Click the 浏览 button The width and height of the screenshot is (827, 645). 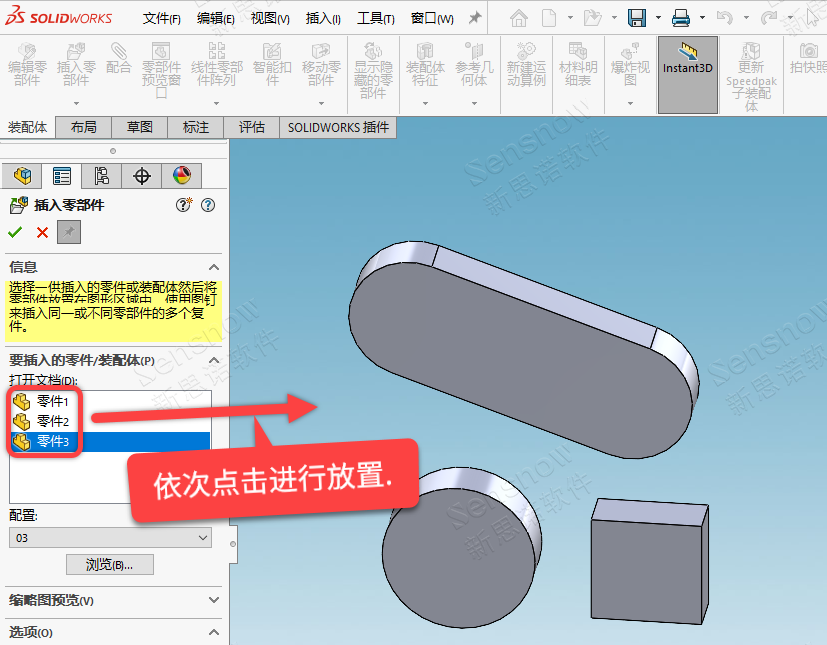[x=110, y=565]
